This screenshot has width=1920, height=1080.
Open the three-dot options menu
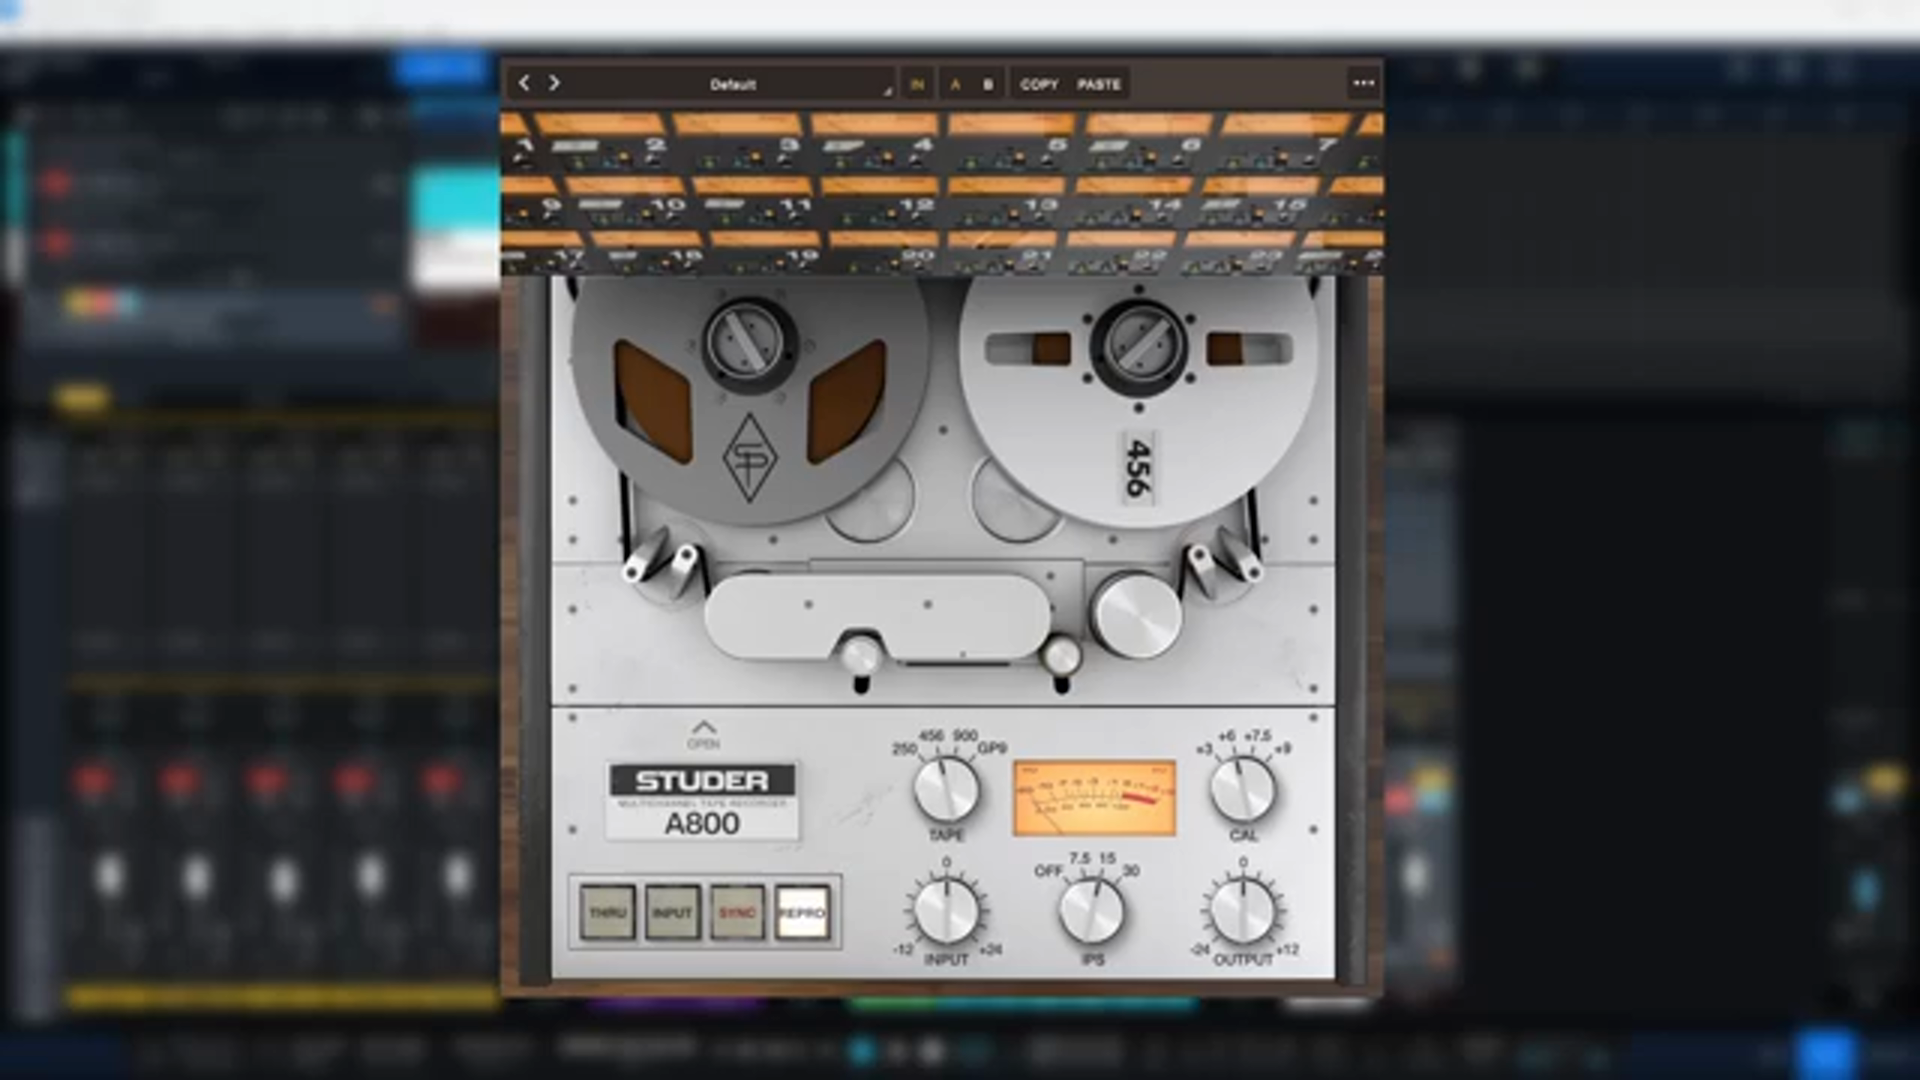click(1363, 83)
